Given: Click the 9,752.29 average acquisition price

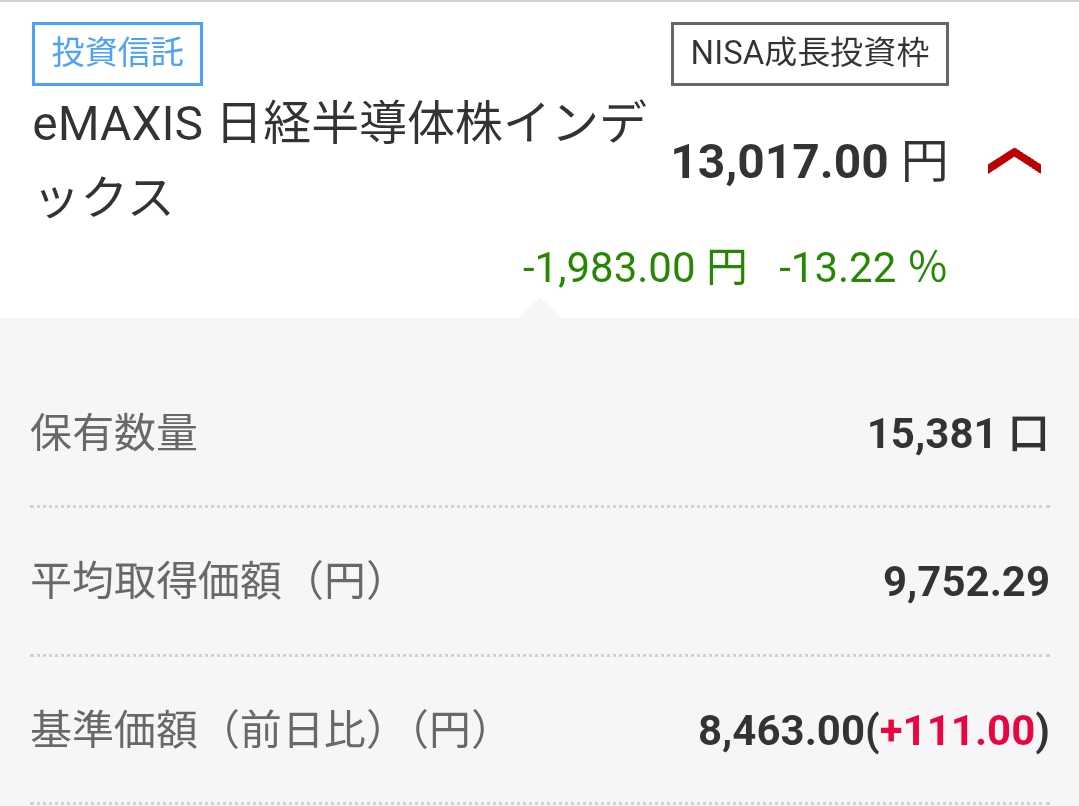Looking at the screenshot, I should tap(966, 582).
